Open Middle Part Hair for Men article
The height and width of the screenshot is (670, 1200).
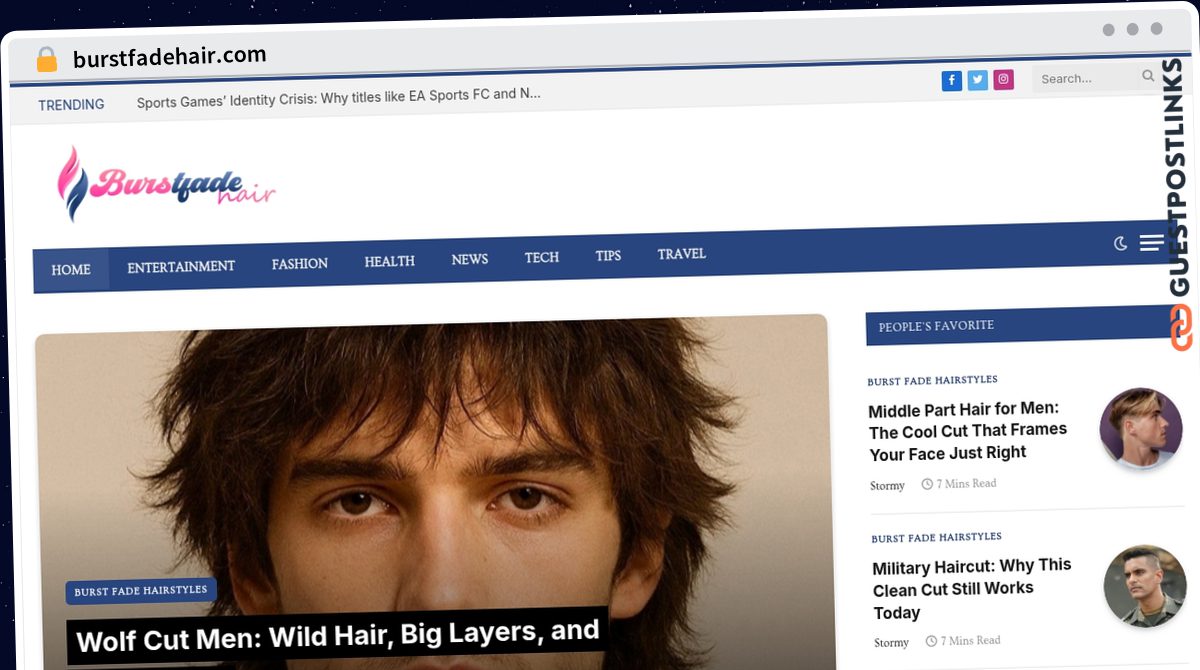click(968, 431)
